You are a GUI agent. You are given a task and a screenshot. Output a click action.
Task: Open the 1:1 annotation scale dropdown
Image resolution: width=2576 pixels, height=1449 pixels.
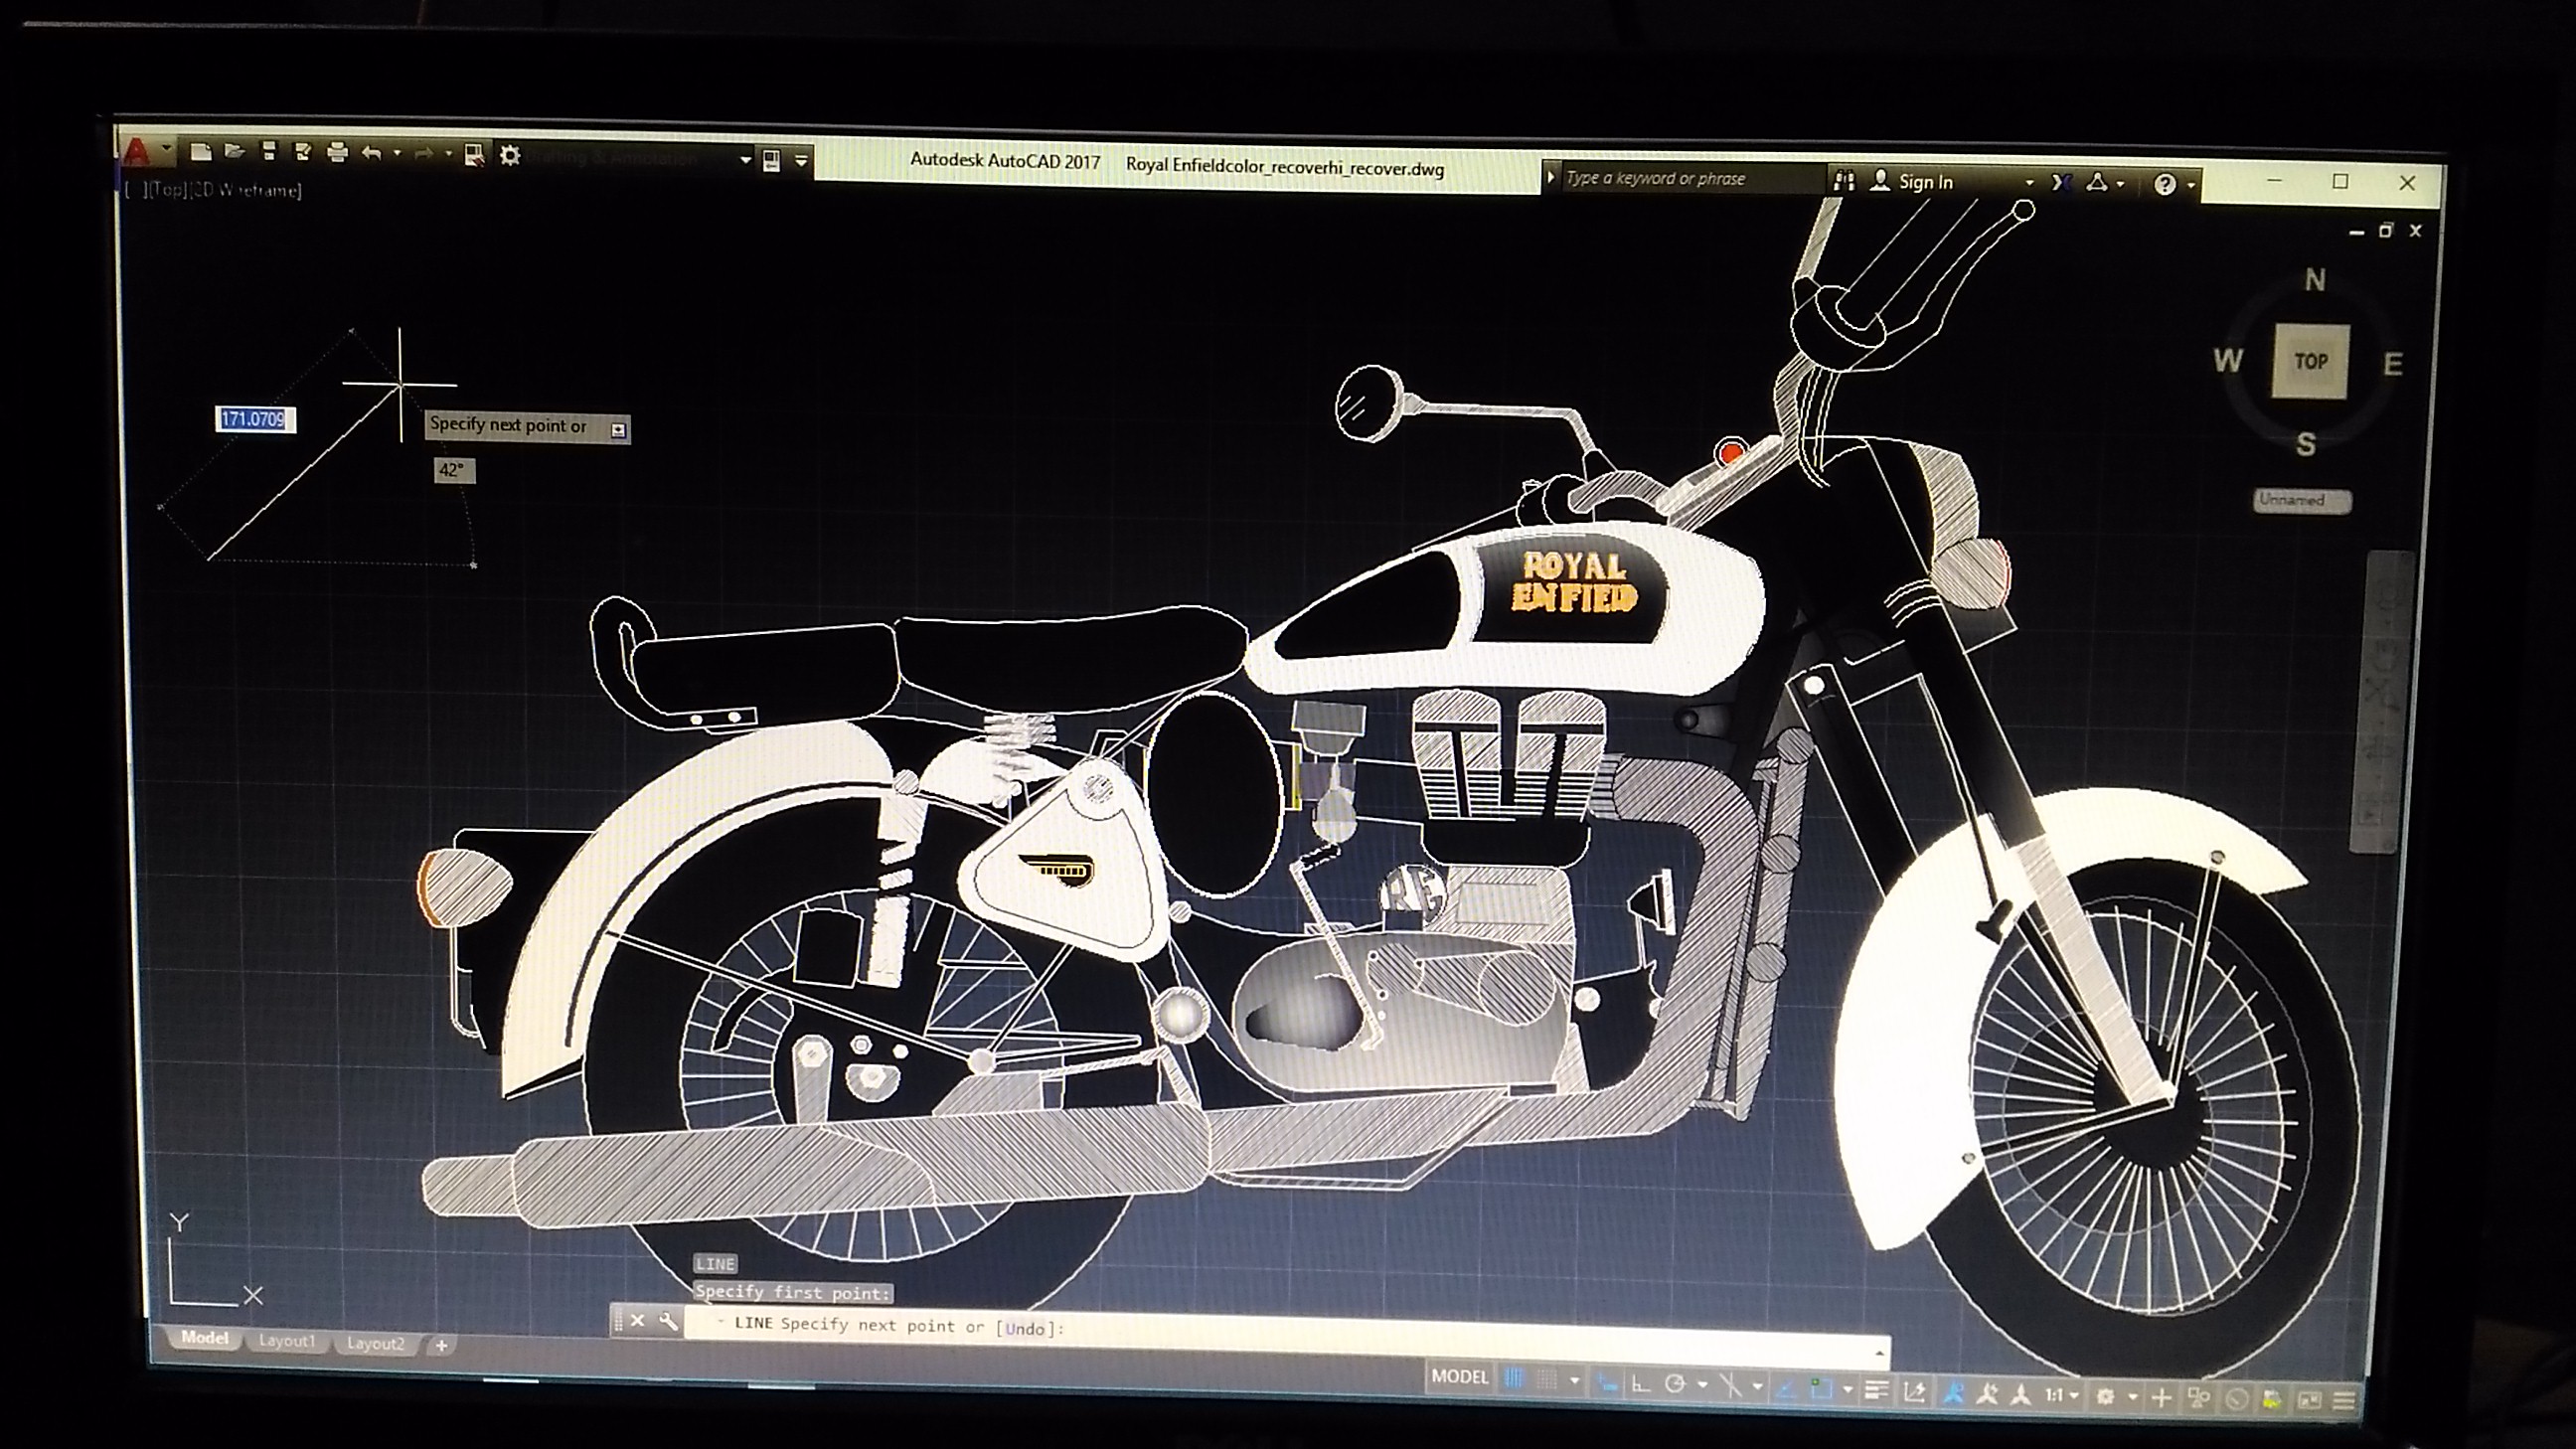click(x=2063, y=1396)
